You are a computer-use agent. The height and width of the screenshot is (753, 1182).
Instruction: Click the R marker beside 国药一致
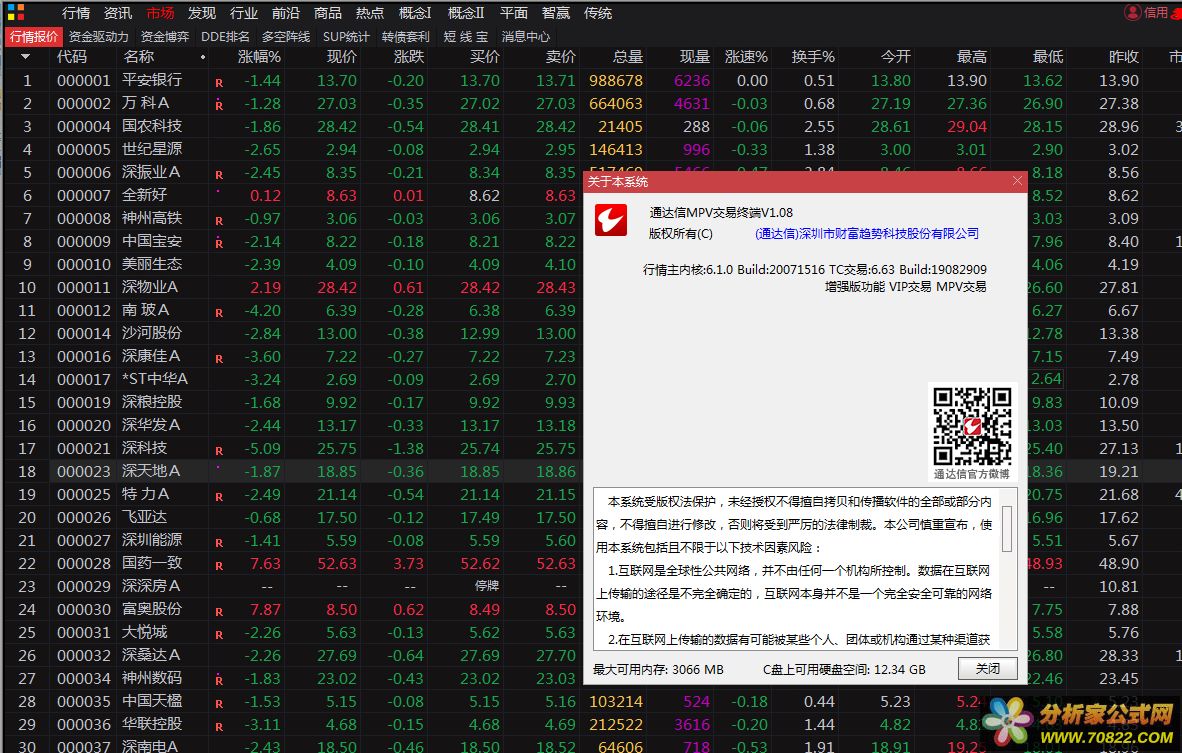[x=219, y=566]
